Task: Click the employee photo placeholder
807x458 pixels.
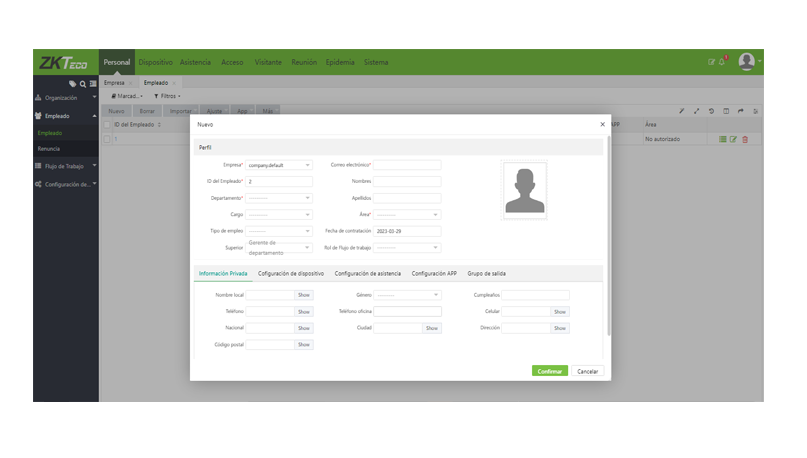Action: pos(525,191)
